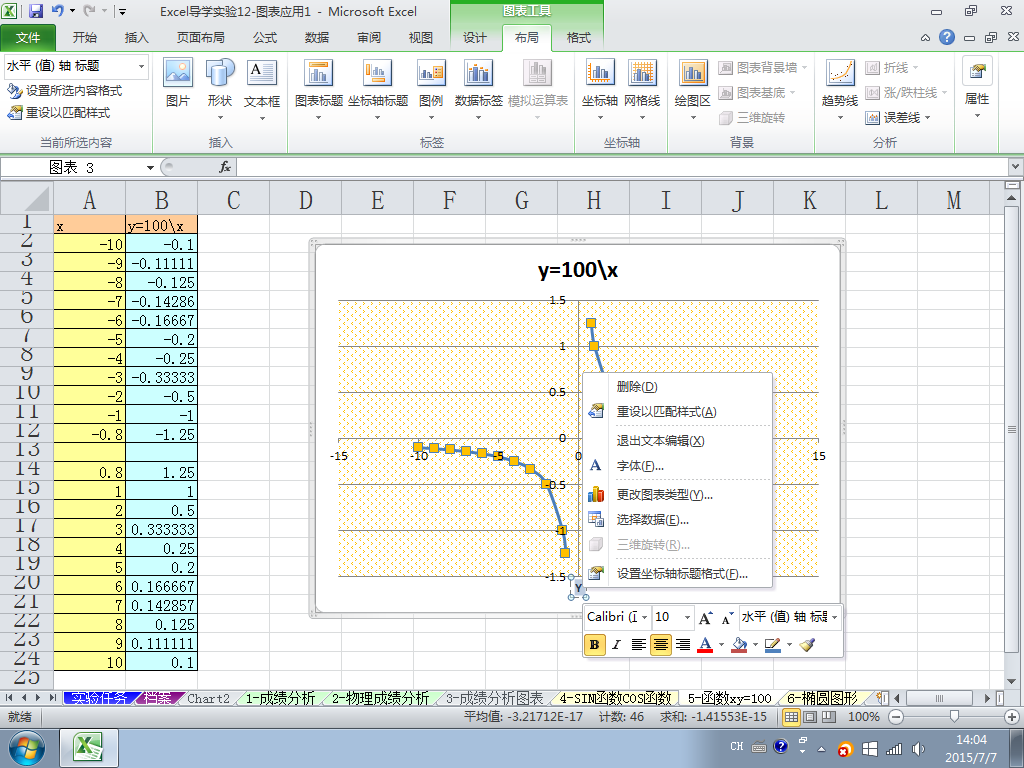Open the 网格线 gridlines options
1024x768 pixels.
(642, 89)
